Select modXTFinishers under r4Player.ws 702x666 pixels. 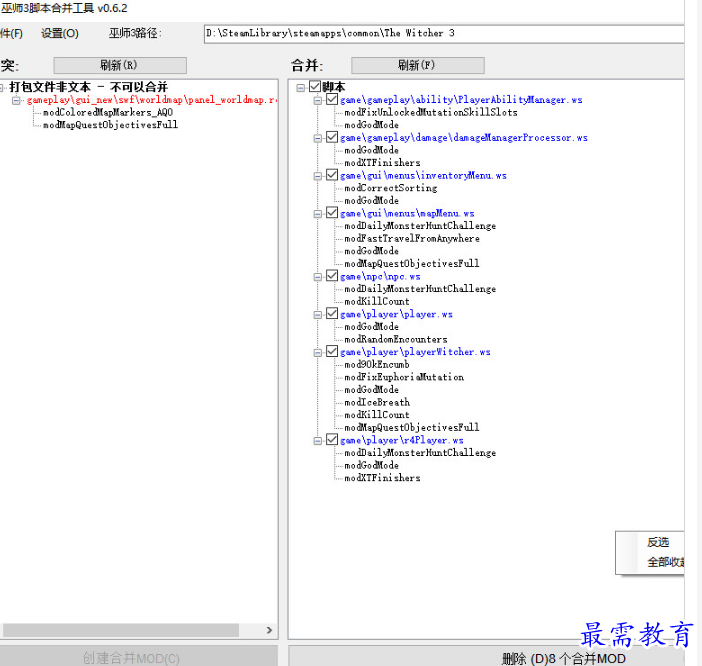382,478
